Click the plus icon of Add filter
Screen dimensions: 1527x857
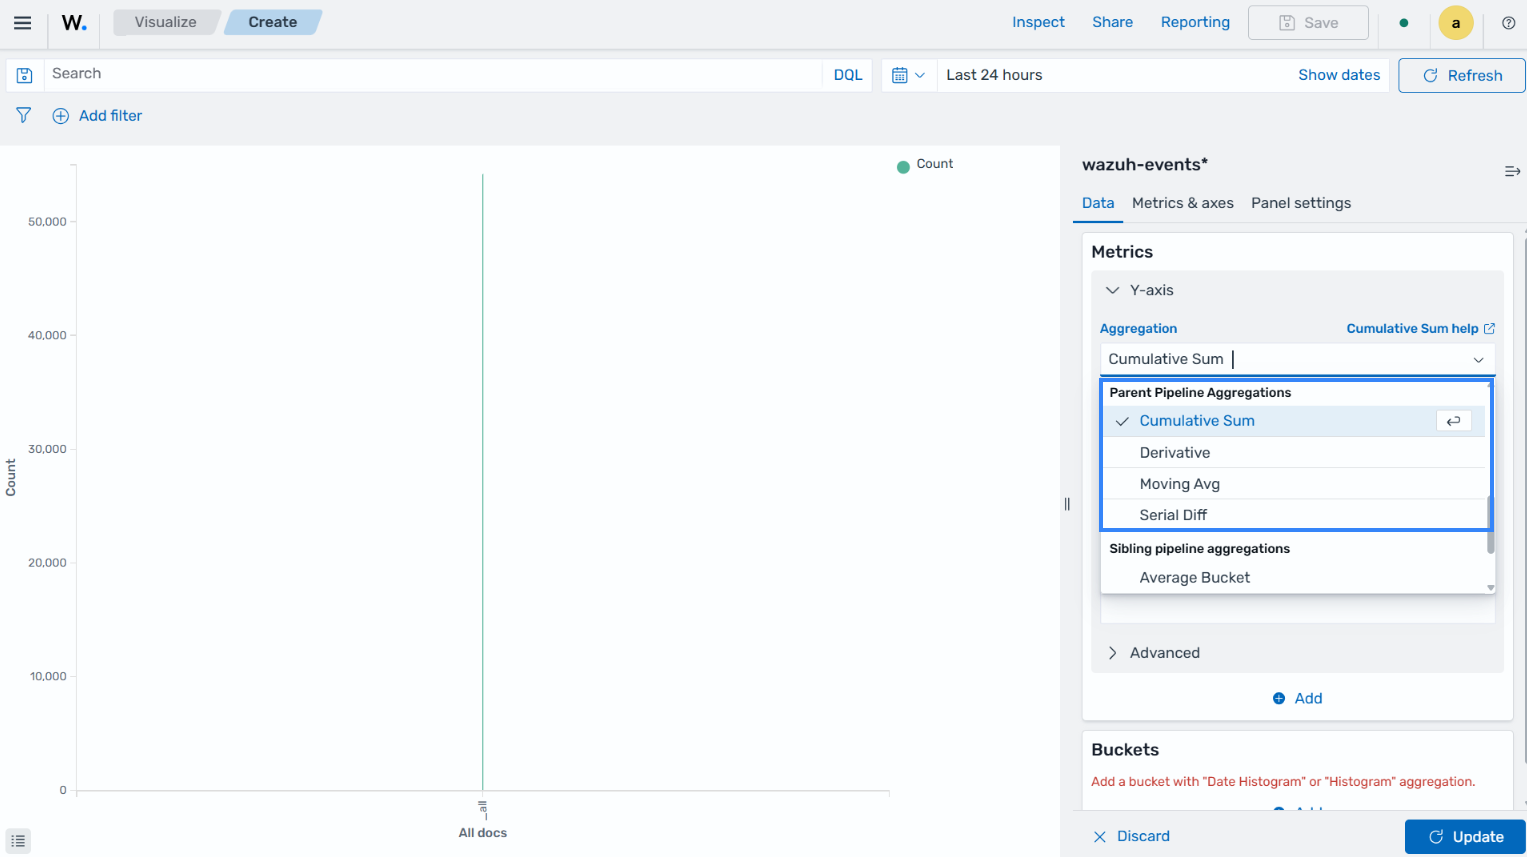[61, 116]
